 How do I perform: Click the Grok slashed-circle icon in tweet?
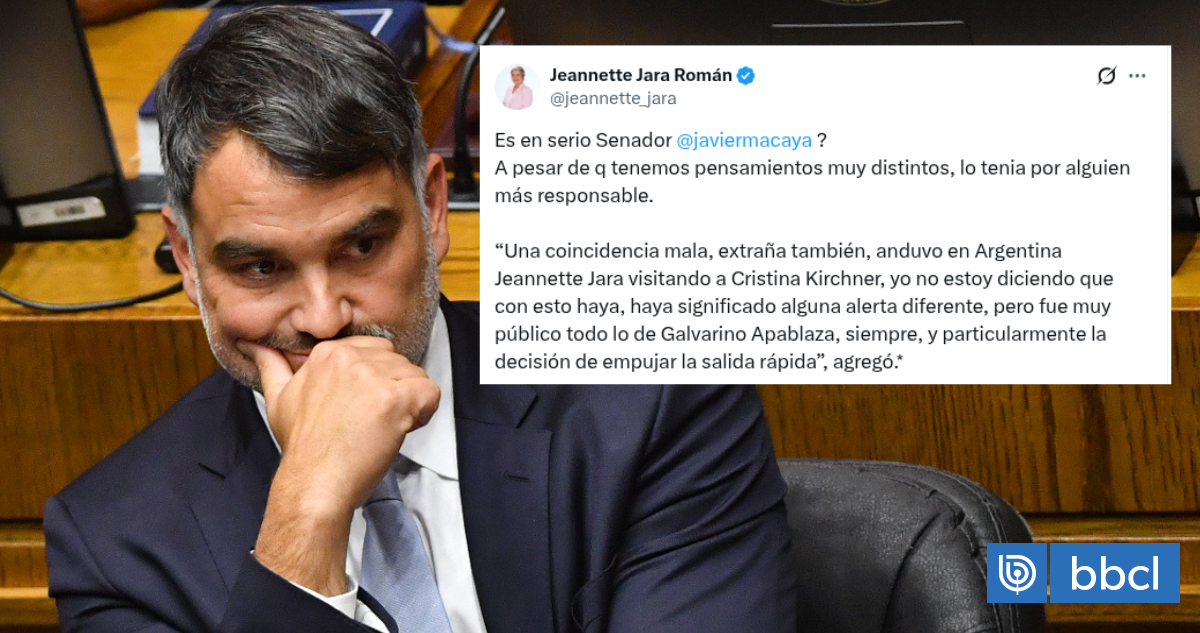(1106, 76)
